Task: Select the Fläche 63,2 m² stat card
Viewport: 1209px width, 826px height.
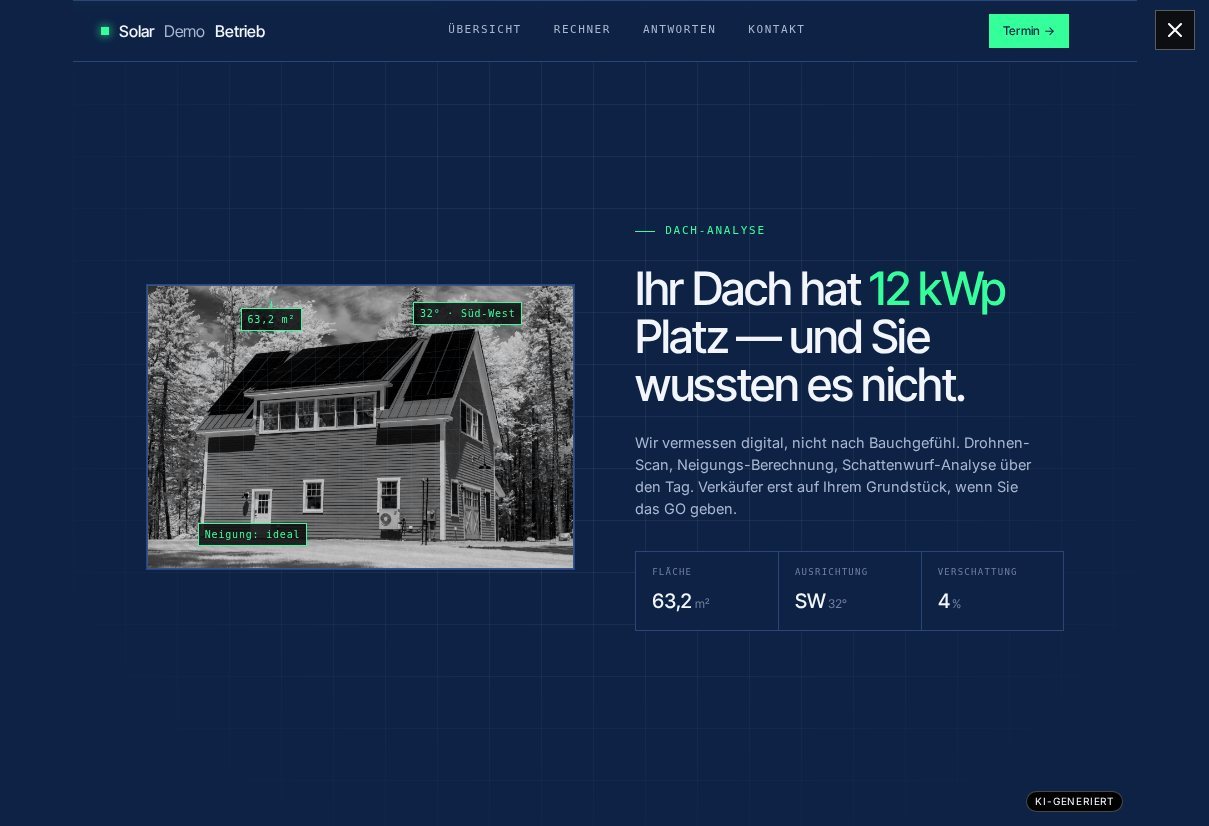Action: (707, 591)
